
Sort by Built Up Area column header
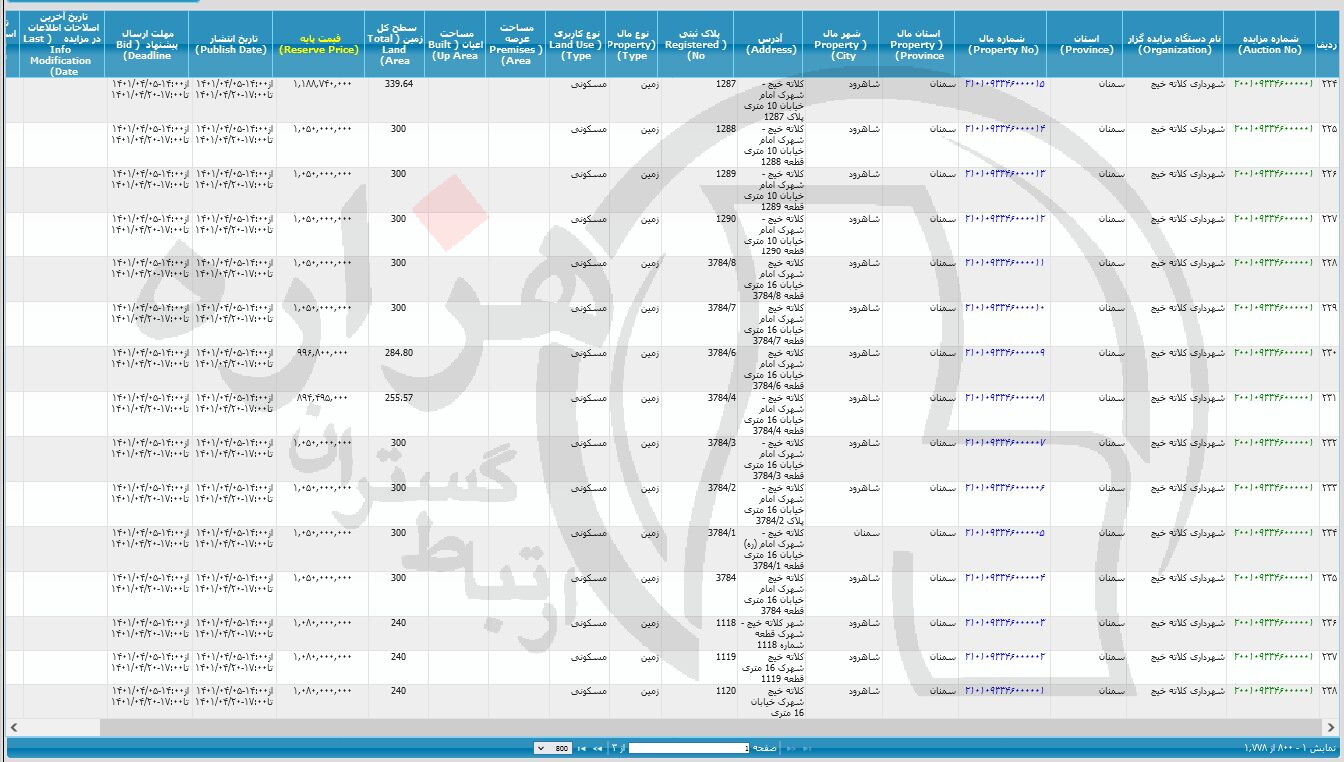coord(455,44)
